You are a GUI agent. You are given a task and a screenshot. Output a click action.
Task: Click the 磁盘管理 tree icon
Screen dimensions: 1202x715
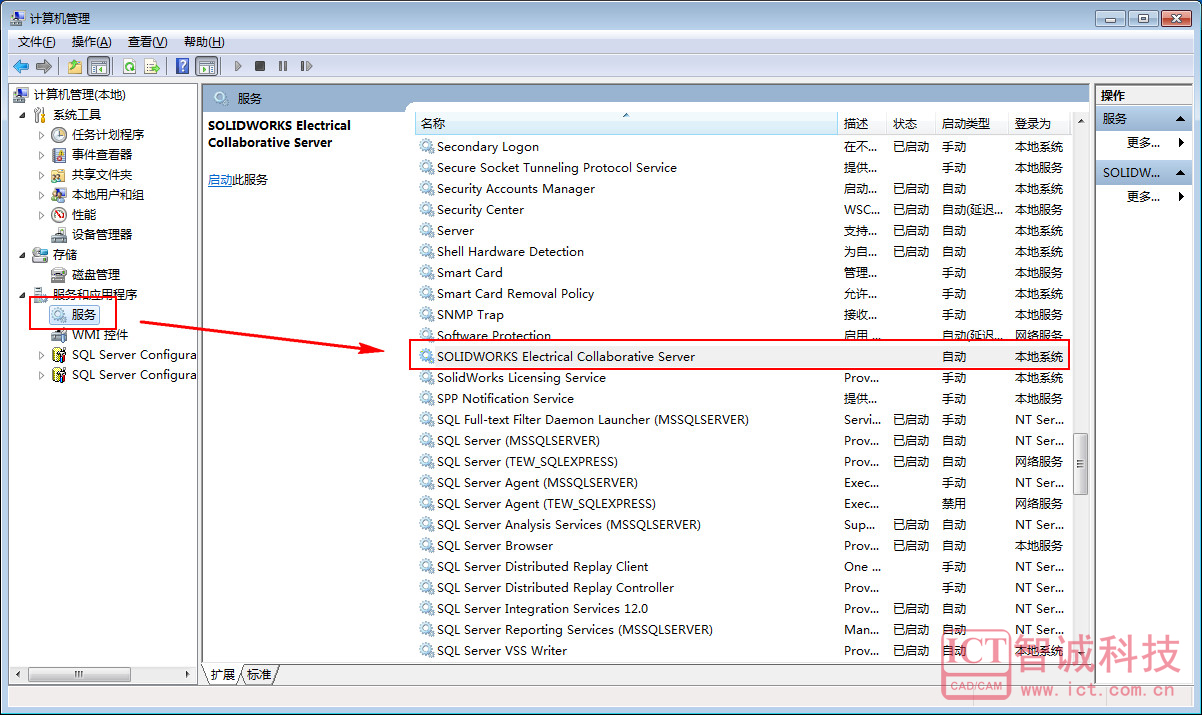[59, 274]
